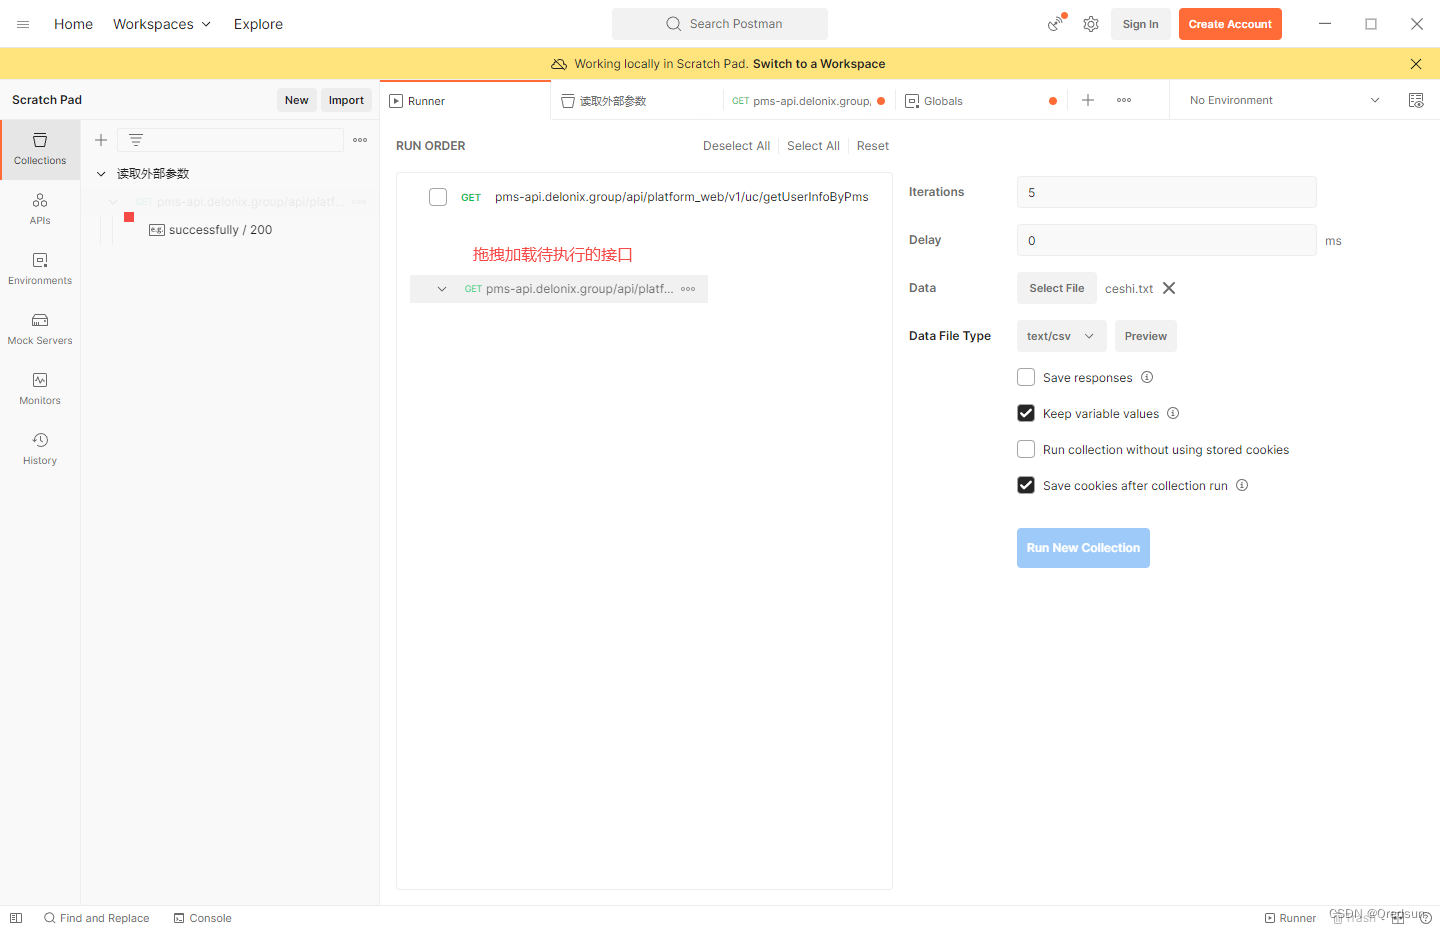
Task: Collapse the greyed pms-api request in the sidebar
Action: pos(113,202)
